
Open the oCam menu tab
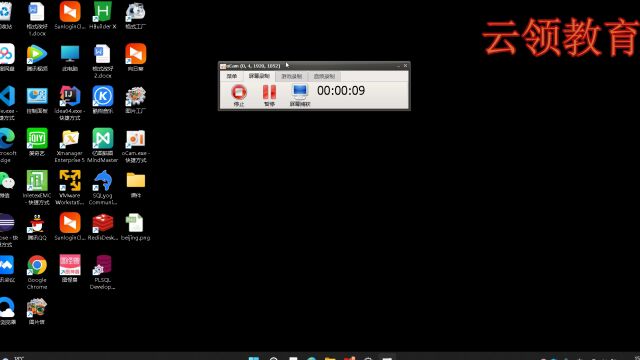[231, 76]
